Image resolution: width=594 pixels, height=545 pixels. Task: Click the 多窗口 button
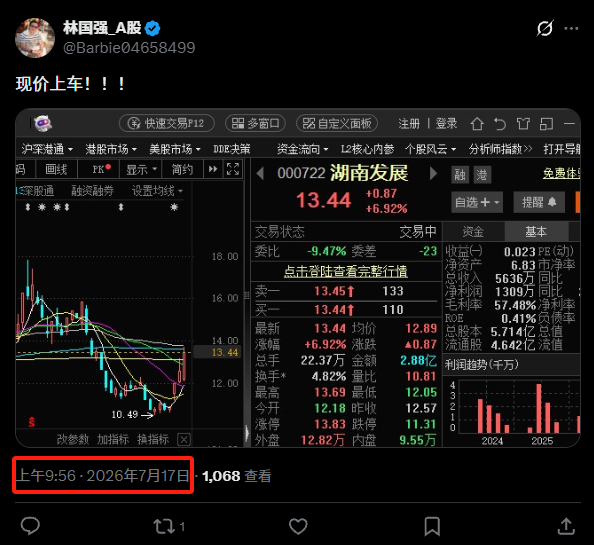pyautogui.click(x=255, y=123)
